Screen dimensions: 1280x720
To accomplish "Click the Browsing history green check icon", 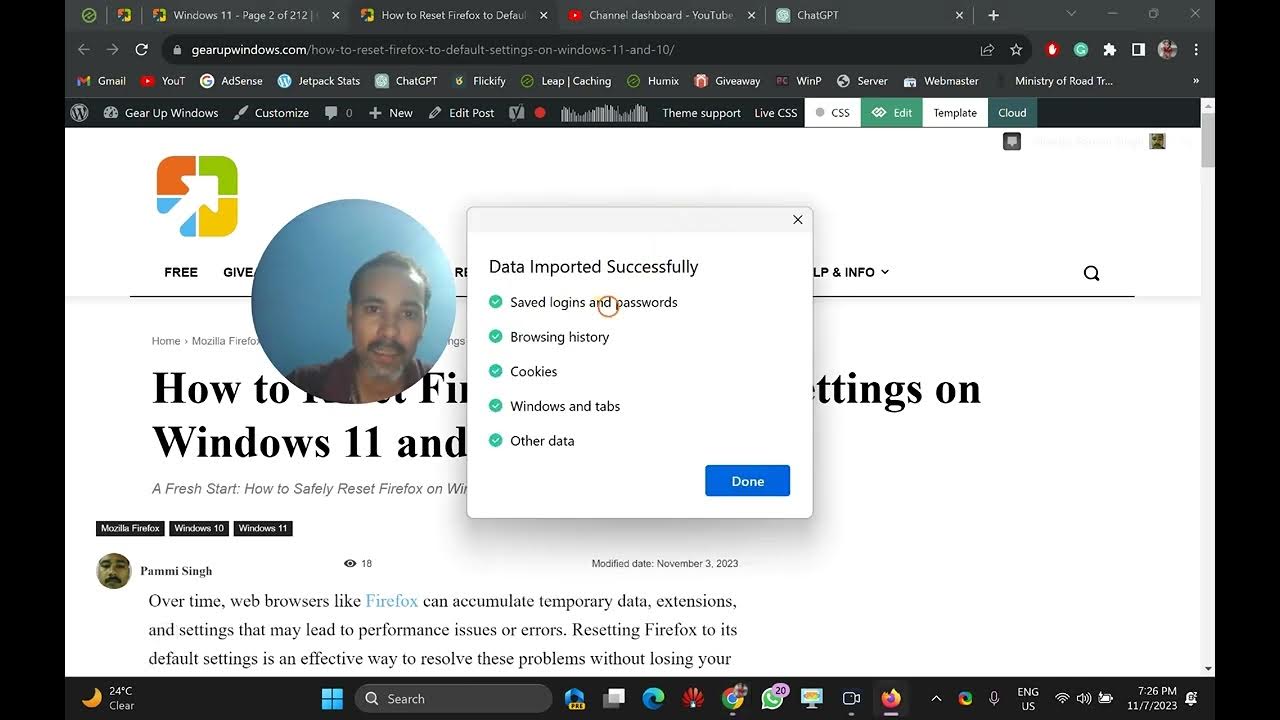I will [x=495, y=337].
